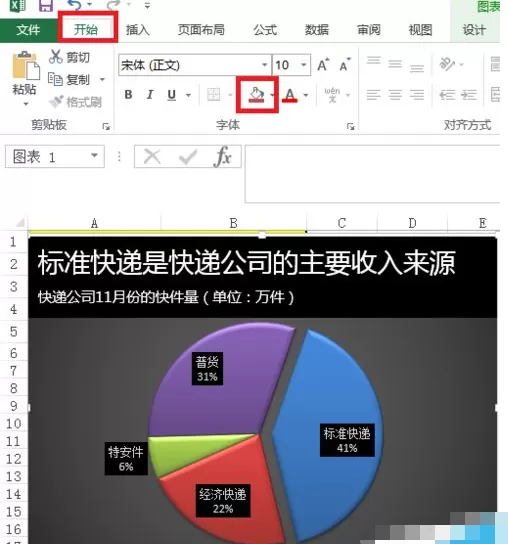Screen dimensions: 508x544
Task: Align text right
Action: click(417, 95)
